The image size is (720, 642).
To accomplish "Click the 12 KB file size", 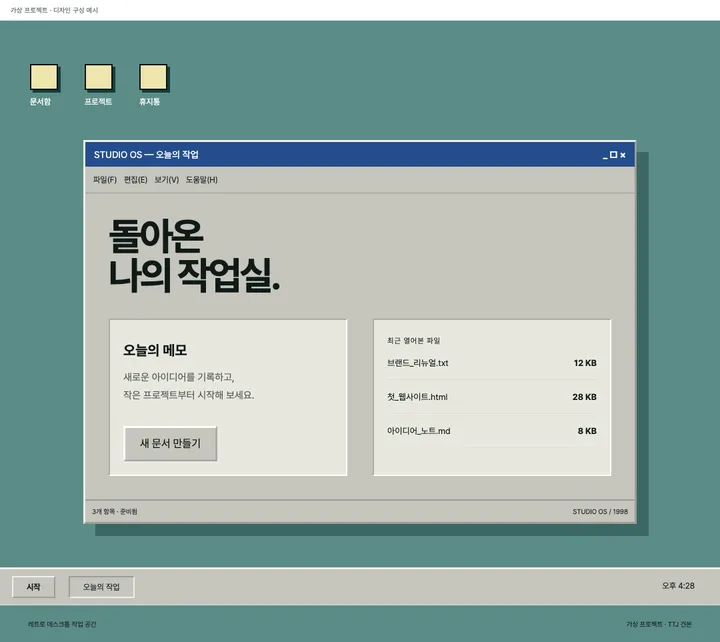I will 585,363.
